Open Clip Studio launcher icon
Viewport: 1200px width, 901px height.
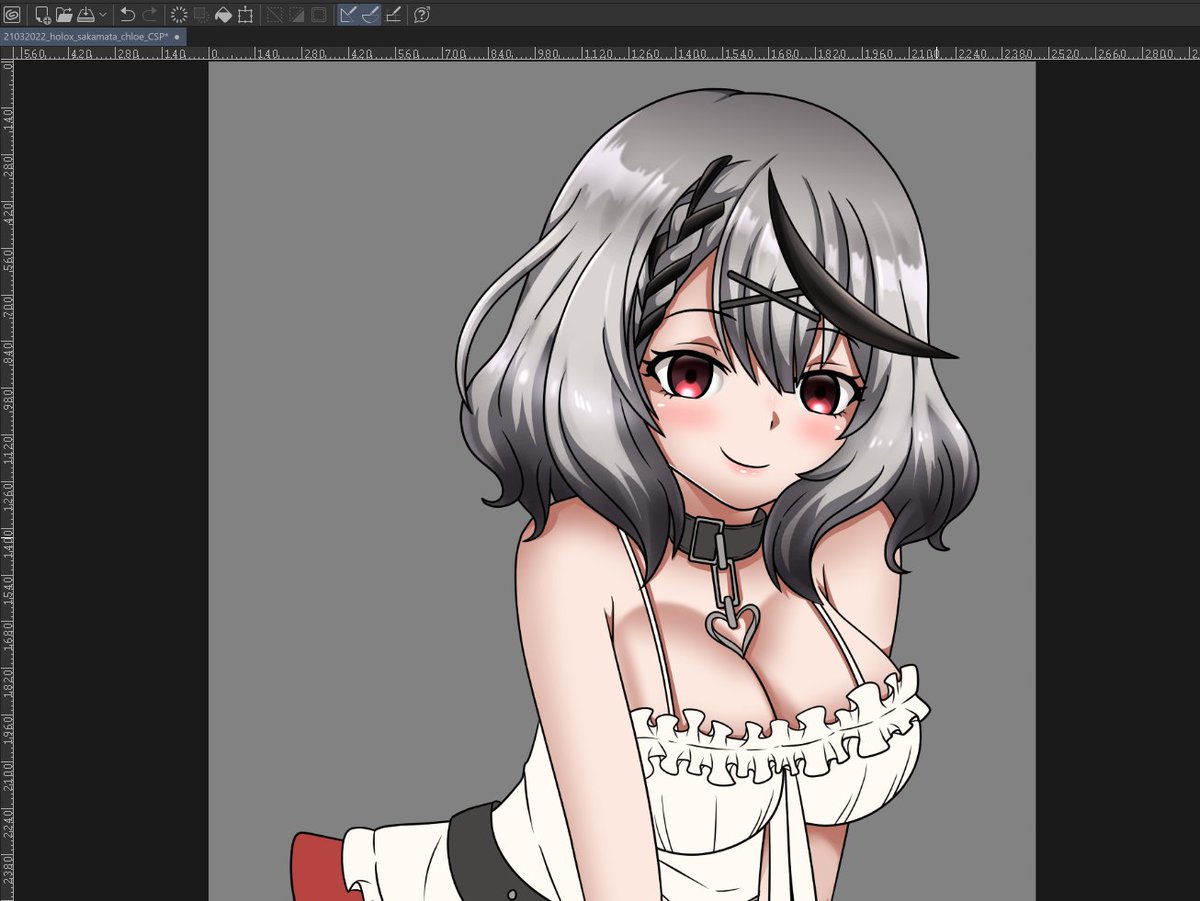pyautogui.click(x=12, y=14)
